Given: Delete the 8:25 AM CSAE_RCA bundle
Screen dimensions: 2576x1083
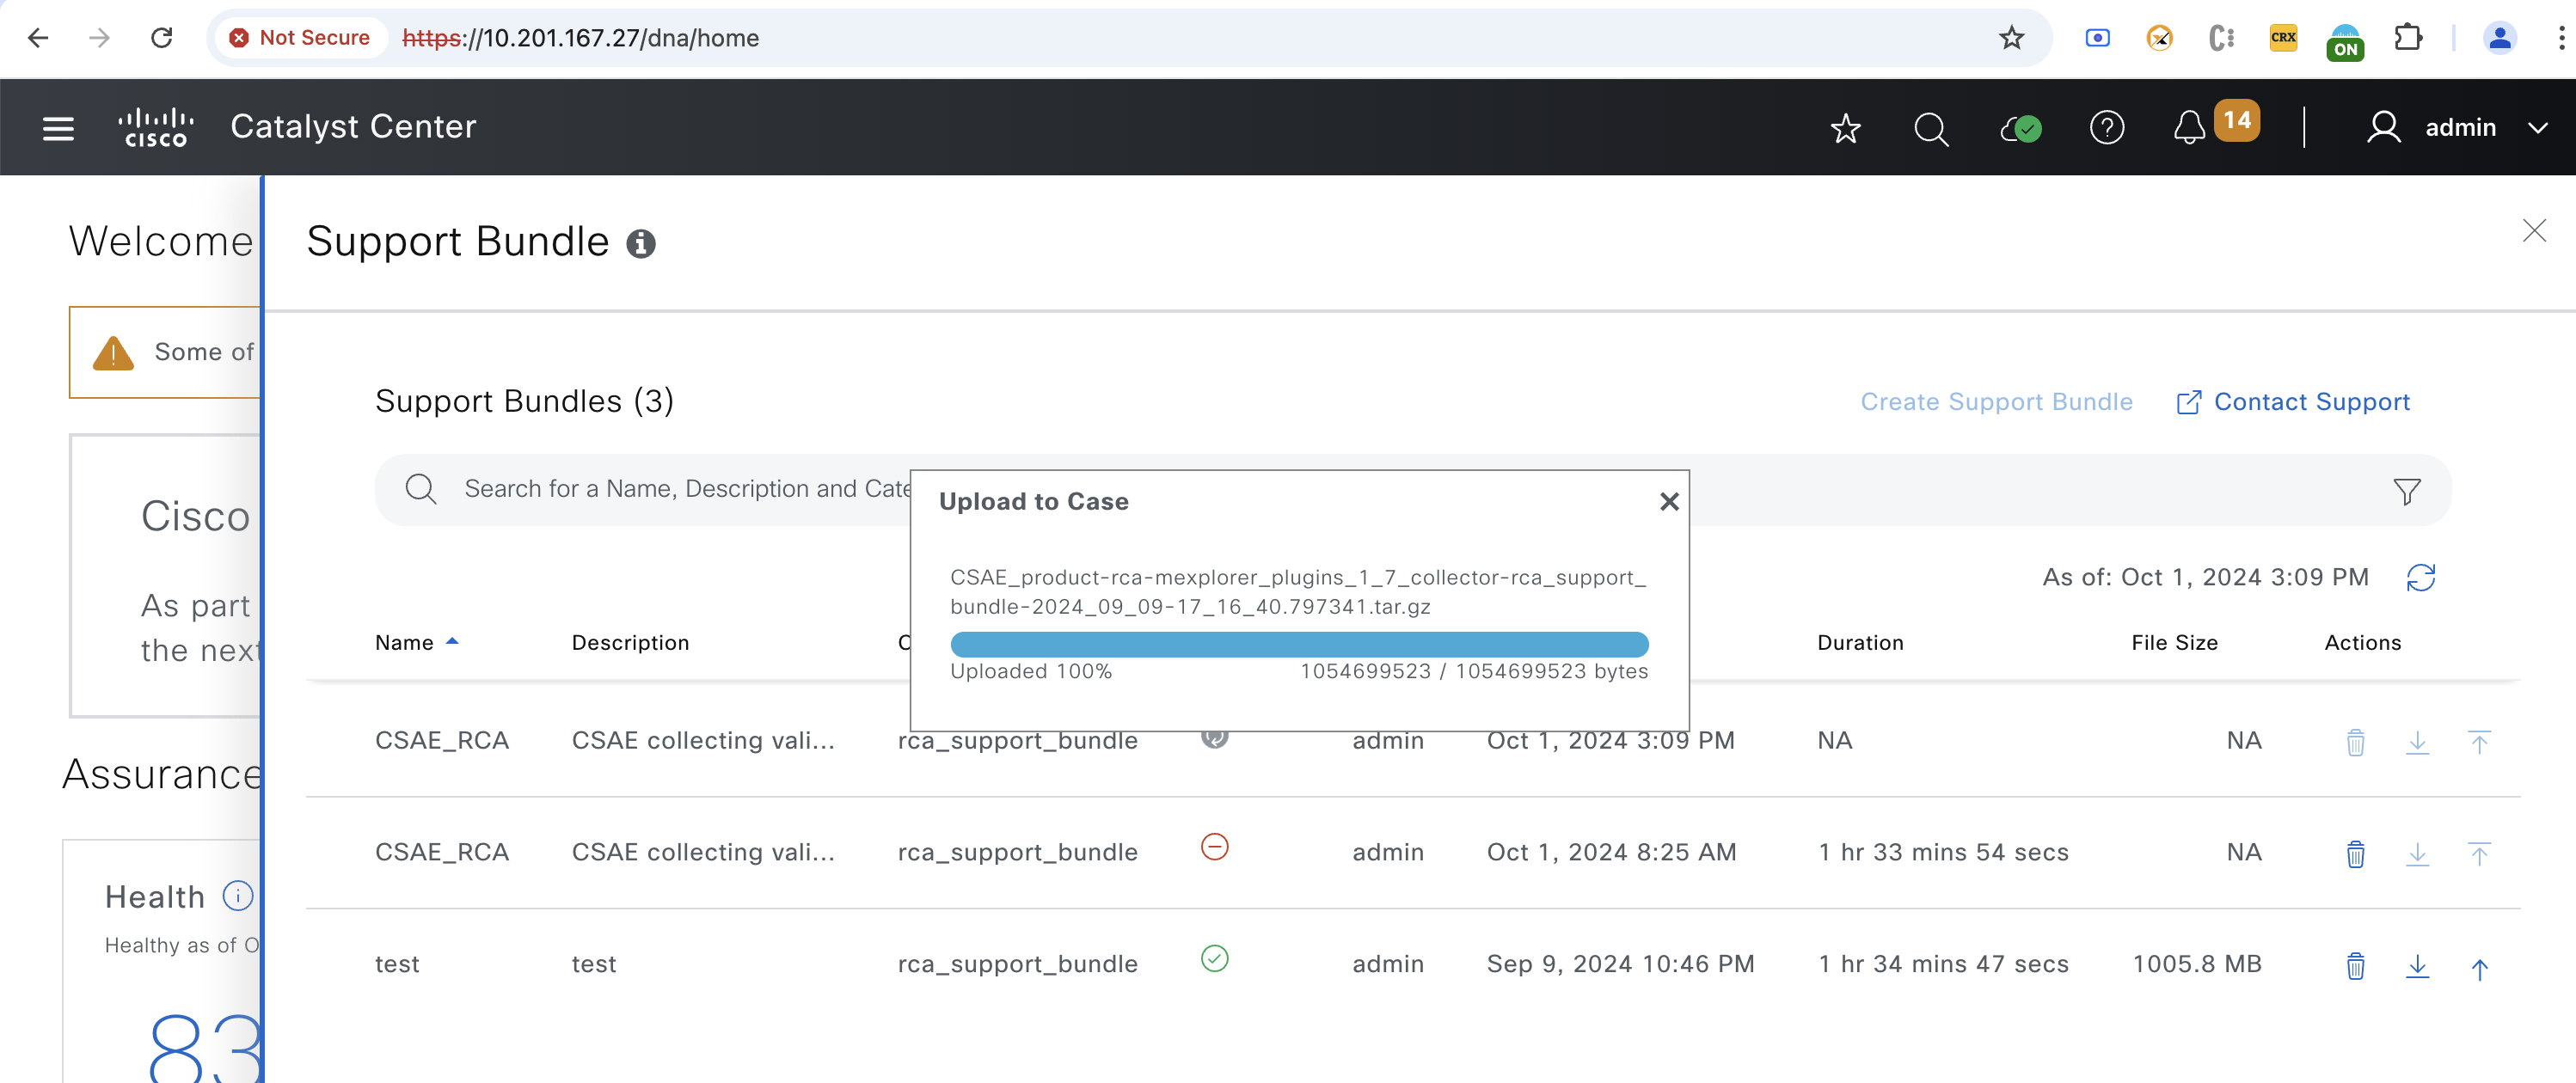Looking at the screenshot, I should [x=2355, y=854].
